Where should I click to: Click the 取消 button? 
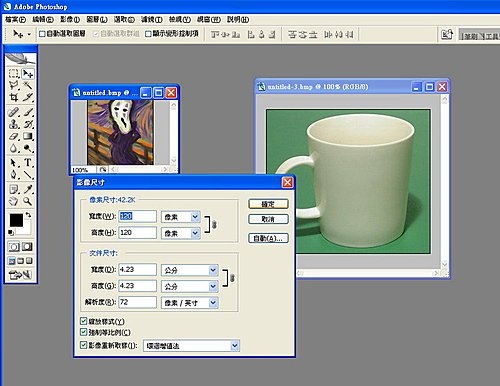[268, 219]
